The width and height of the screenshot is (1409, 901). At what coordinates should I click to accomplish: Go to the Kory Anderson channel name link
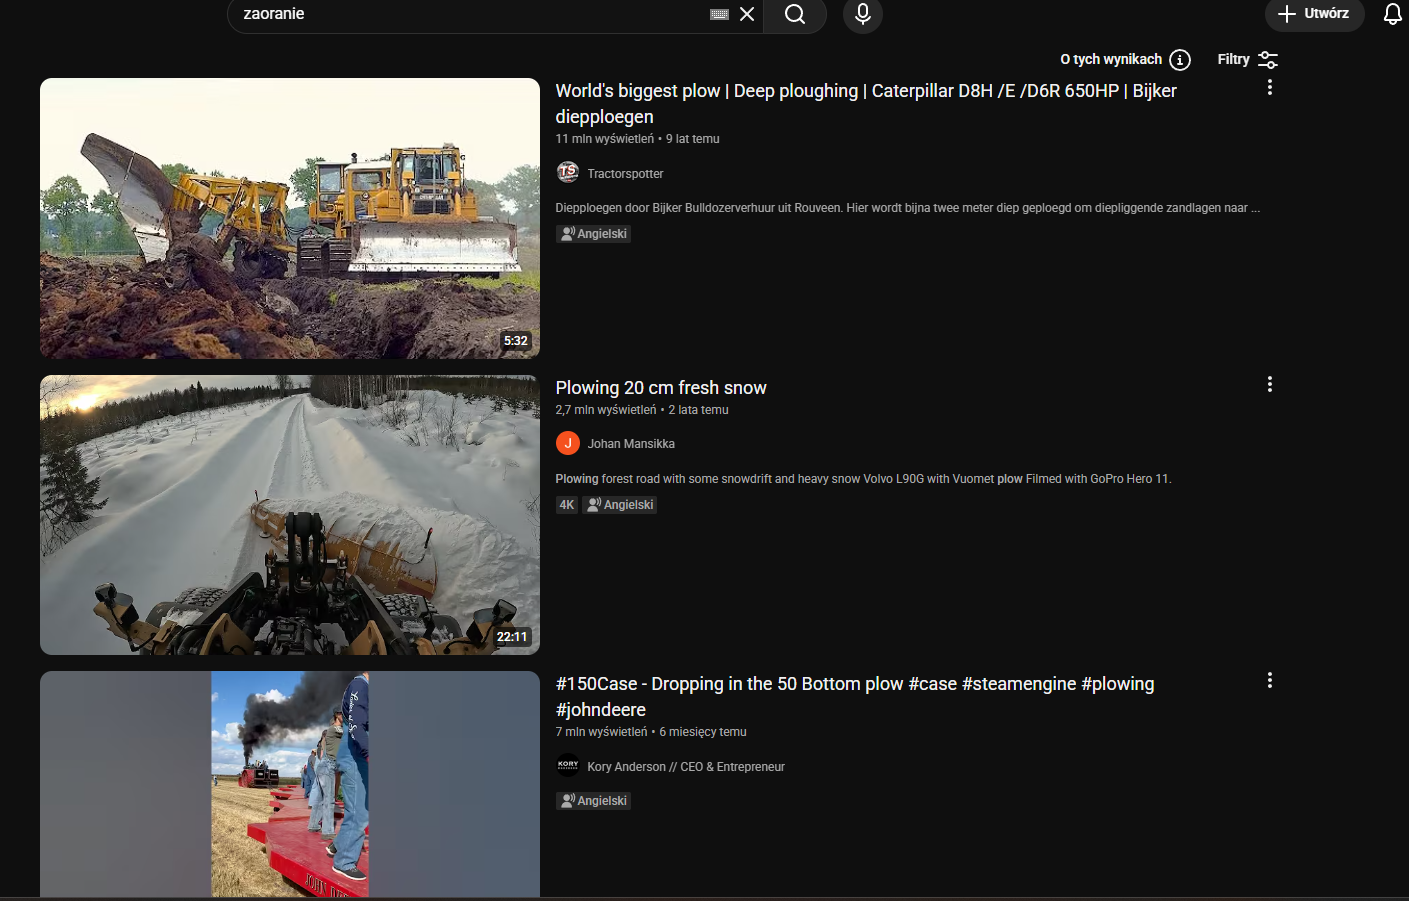[x=686, y=767]
